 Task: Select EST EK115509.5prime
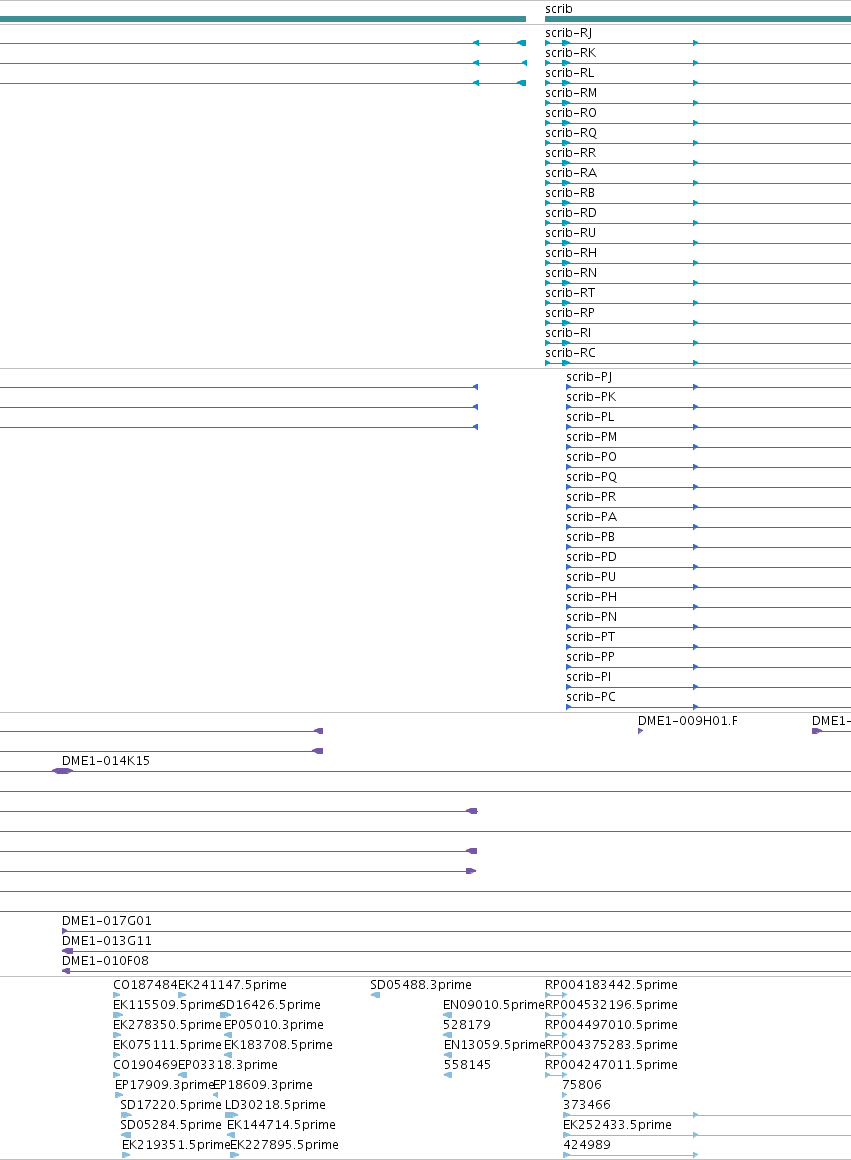(166, 1005)
